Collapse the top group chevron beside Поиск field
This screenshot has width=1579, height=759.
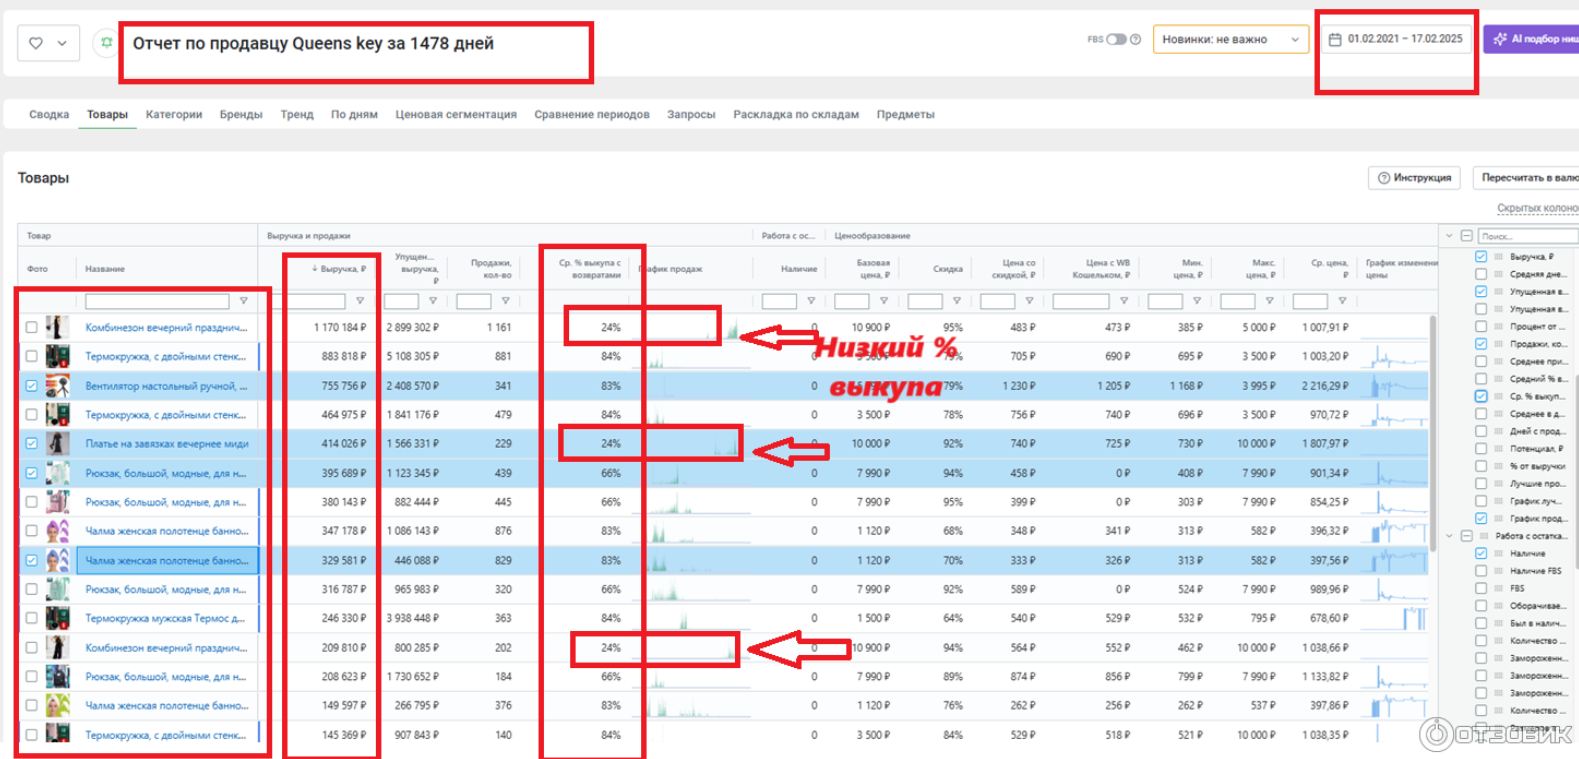1449,236
